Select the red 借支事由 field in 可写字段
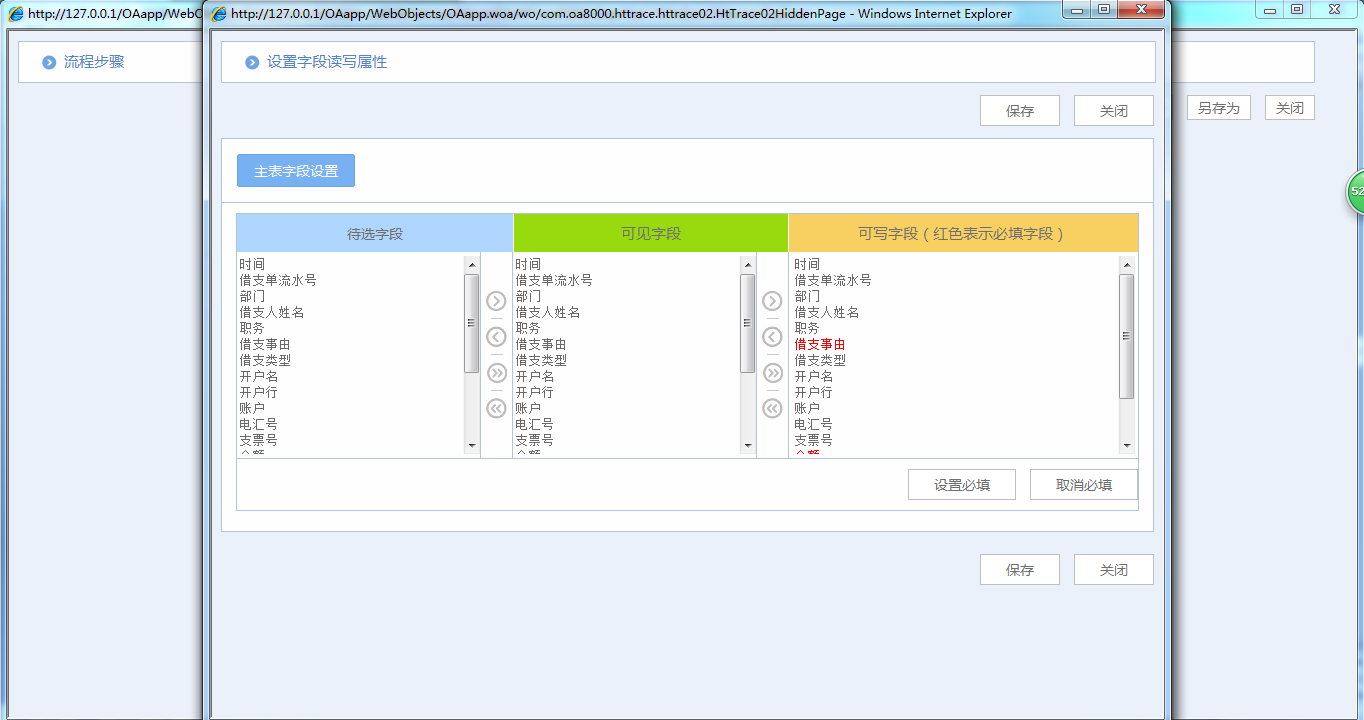 pos(818,344)
